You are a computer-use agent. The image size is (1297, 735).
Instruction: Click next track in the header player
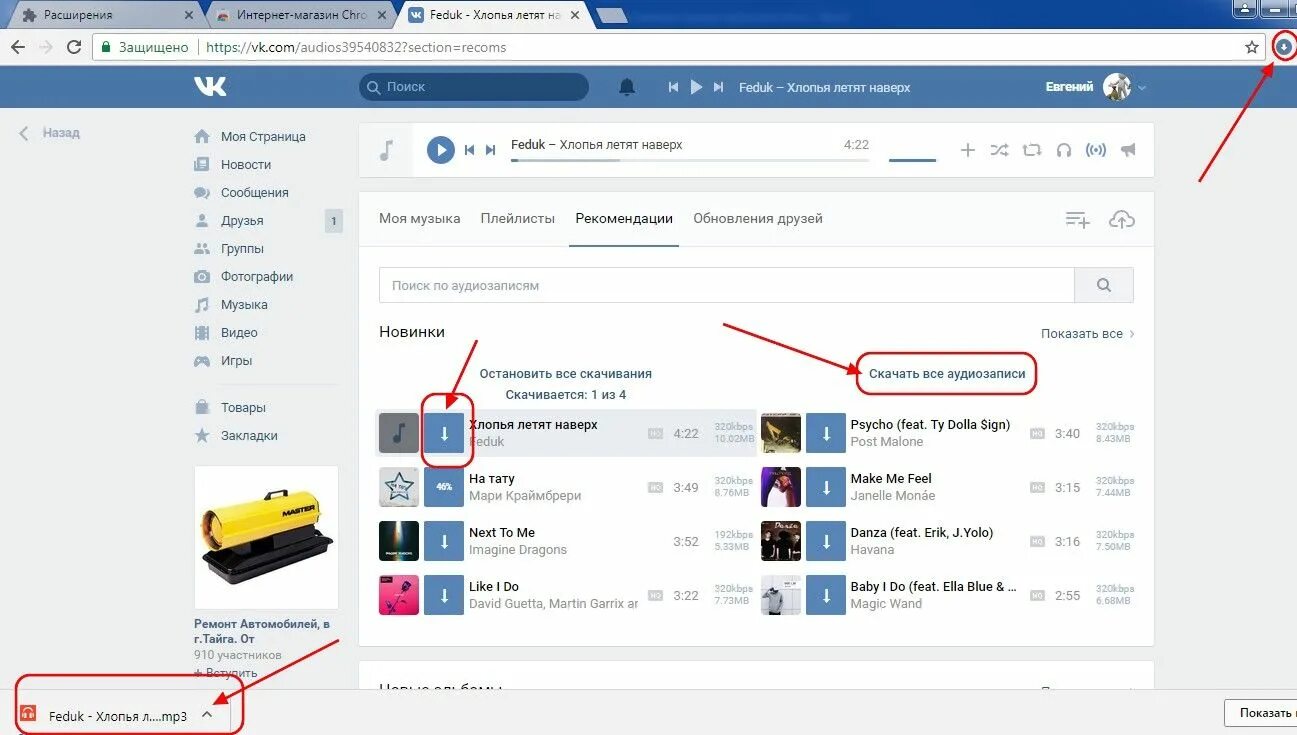(x=718, y=87)
